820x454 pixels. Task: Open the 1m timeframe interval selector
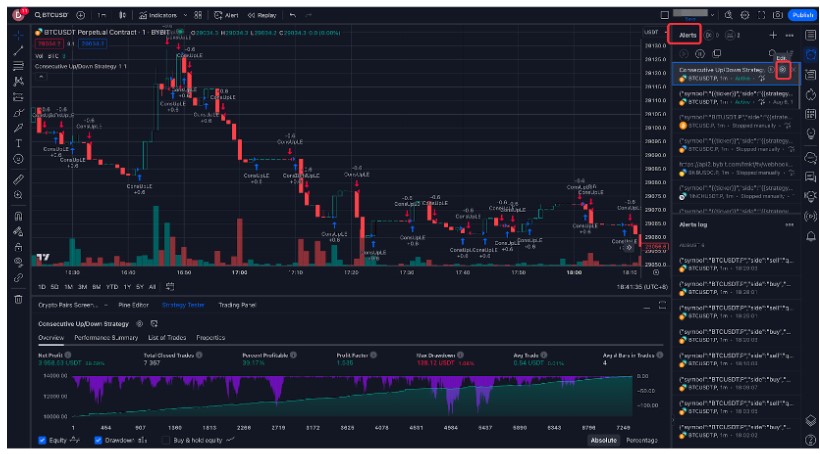point(101,15)
